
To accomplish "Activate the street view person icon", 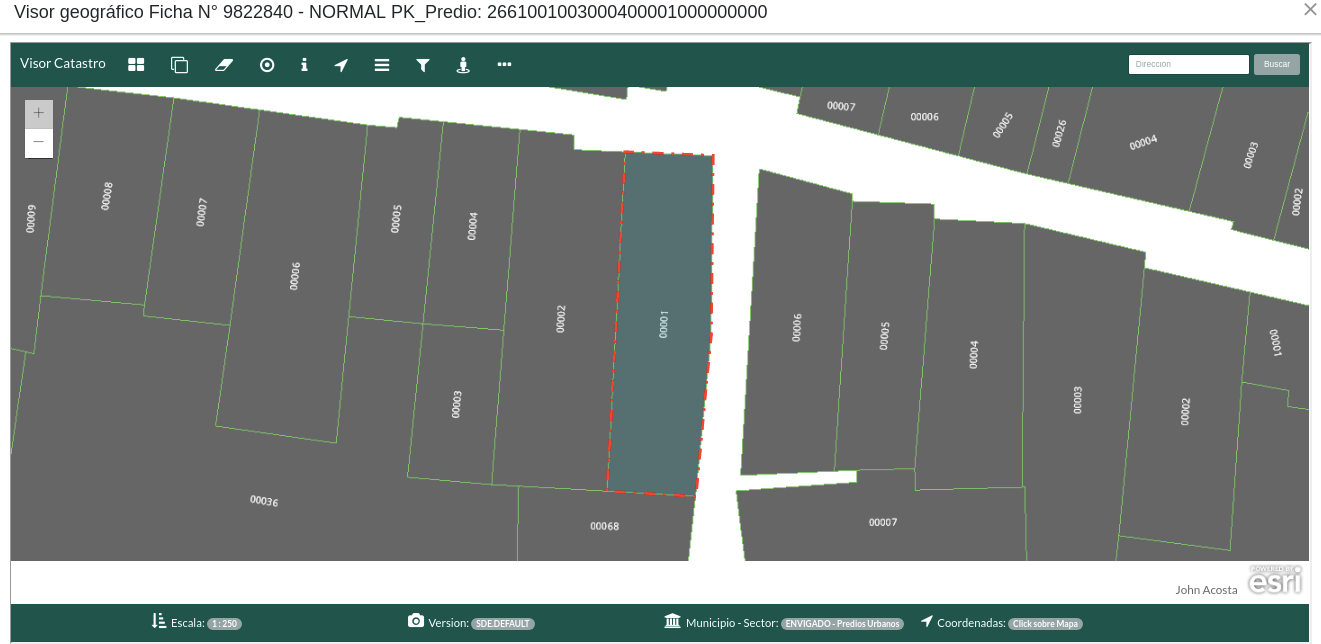I will (463, 65).
